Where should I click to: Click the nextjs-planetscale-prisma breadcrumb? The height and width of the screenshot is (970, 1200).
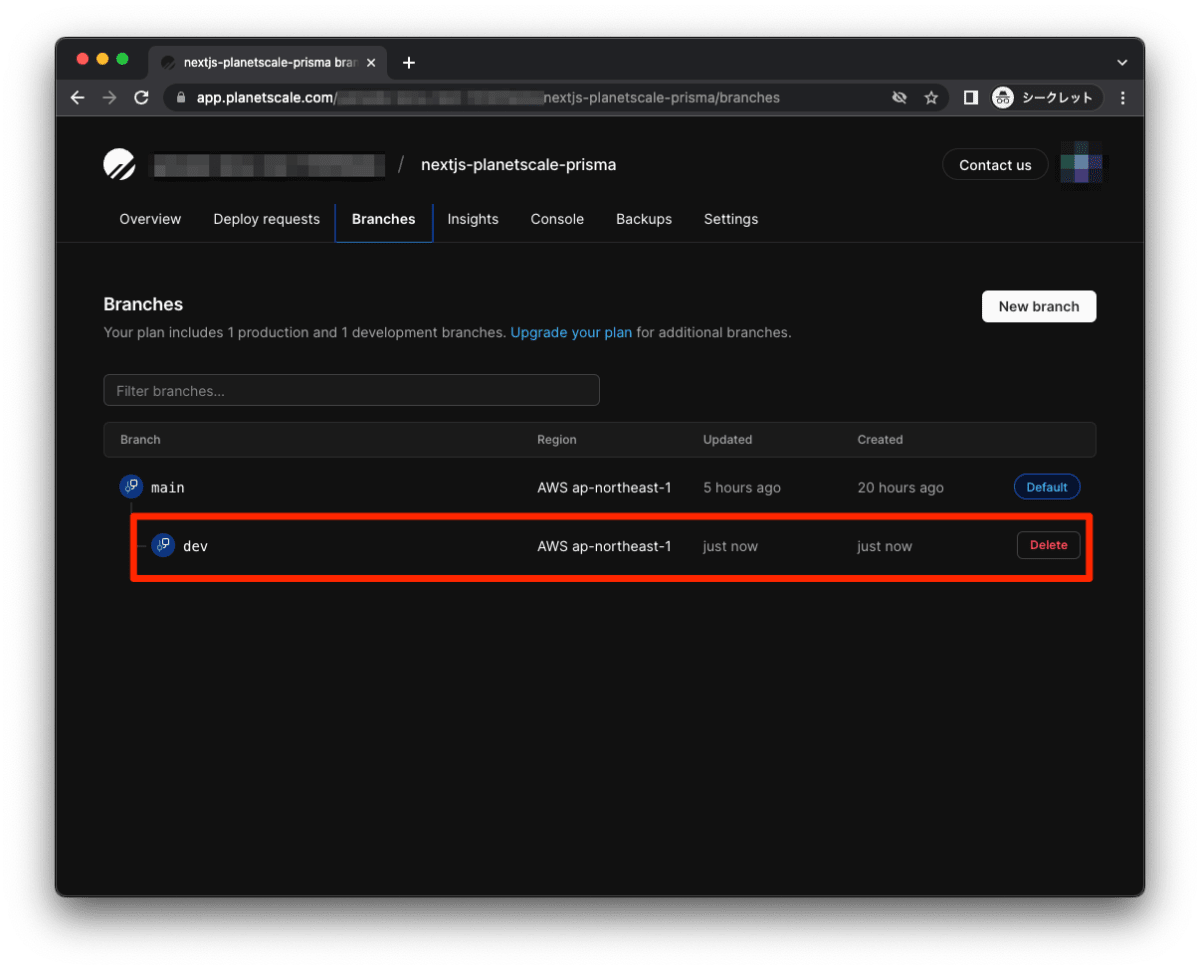coord(519,165)
